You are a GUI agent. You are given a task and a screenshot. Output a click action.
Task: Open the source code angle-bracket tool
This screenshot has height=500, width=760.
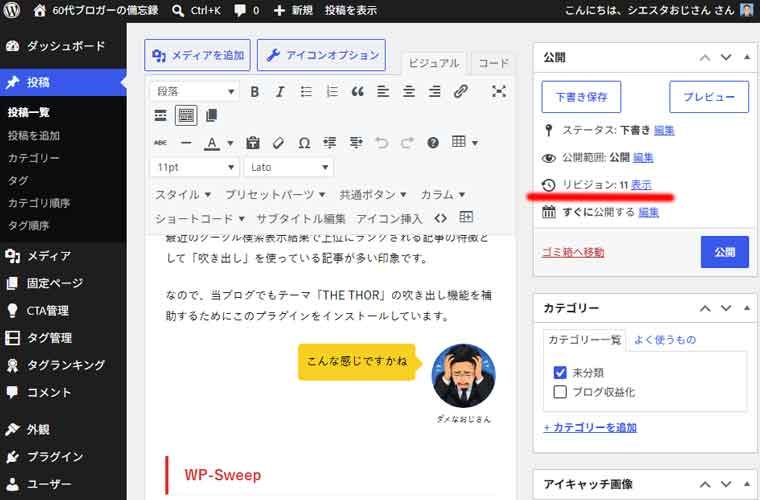click(440, 219)
